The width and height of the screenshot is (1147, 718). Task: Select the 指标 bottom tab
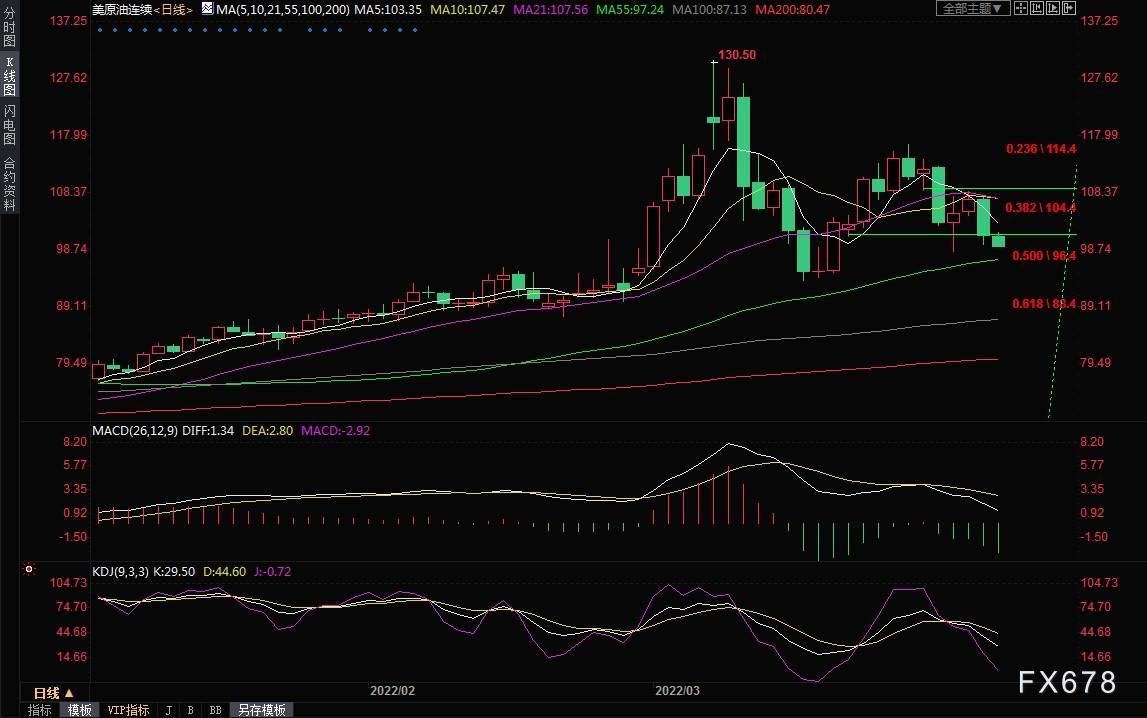40,710
